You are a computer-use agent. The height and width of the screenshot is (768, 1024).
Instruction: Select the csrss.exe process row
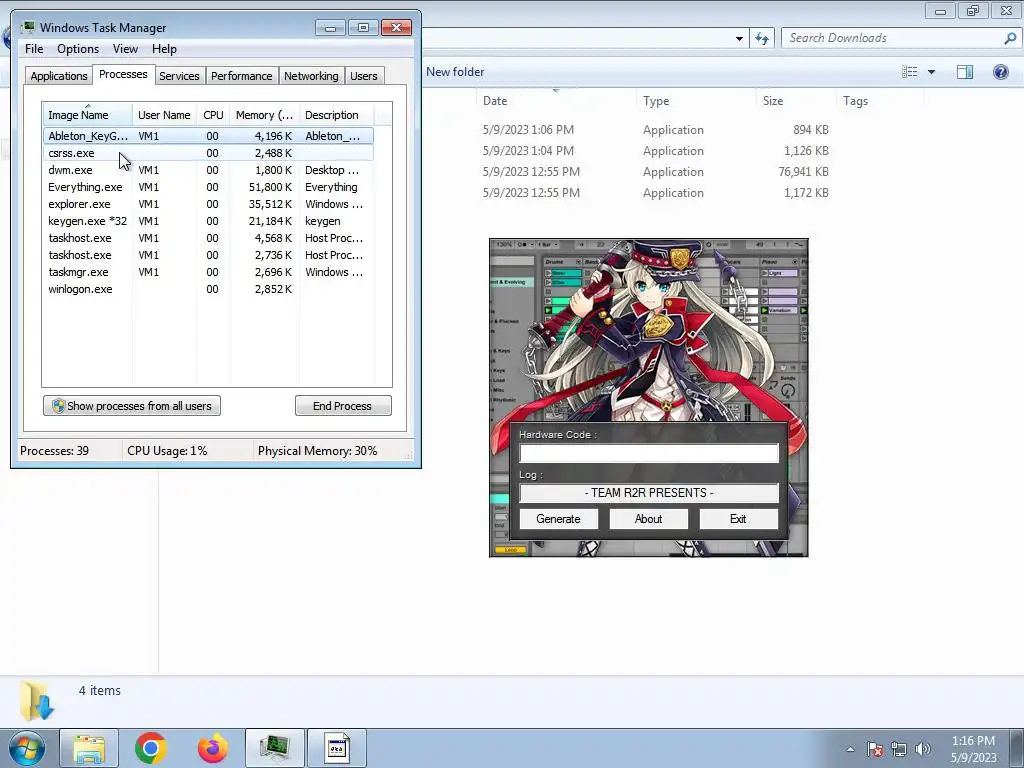208,153
